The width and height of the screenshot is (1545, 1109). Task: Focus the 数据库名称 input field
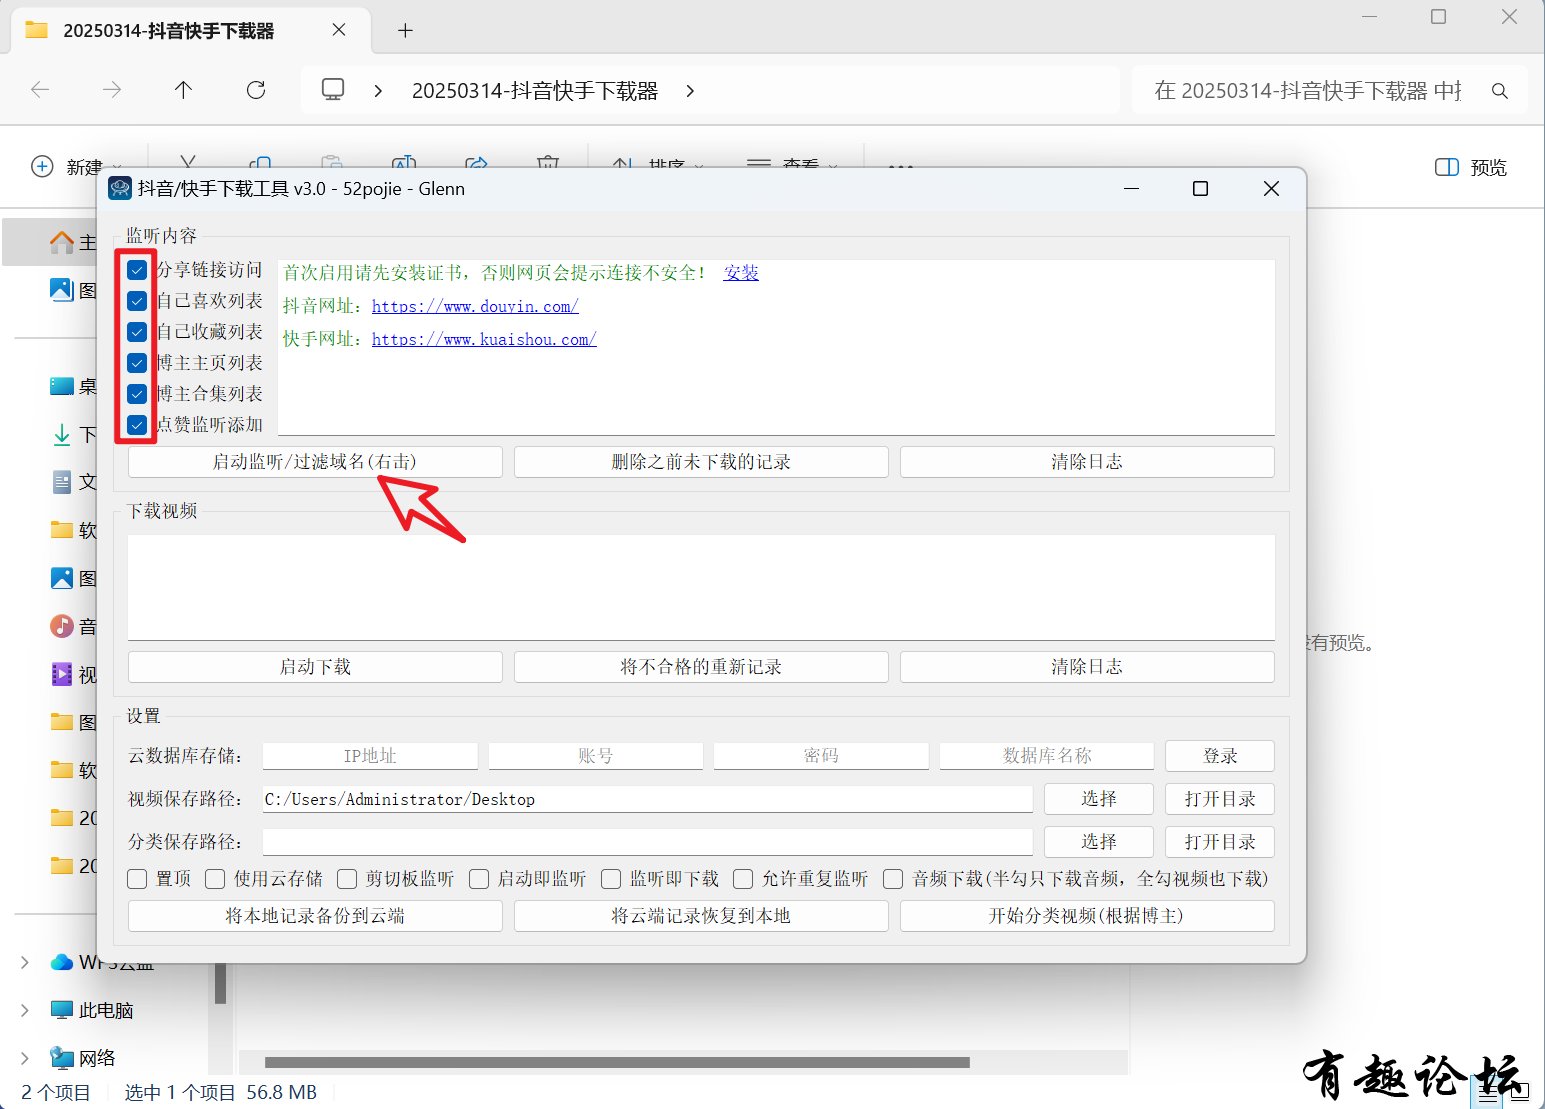(1047, 756)
